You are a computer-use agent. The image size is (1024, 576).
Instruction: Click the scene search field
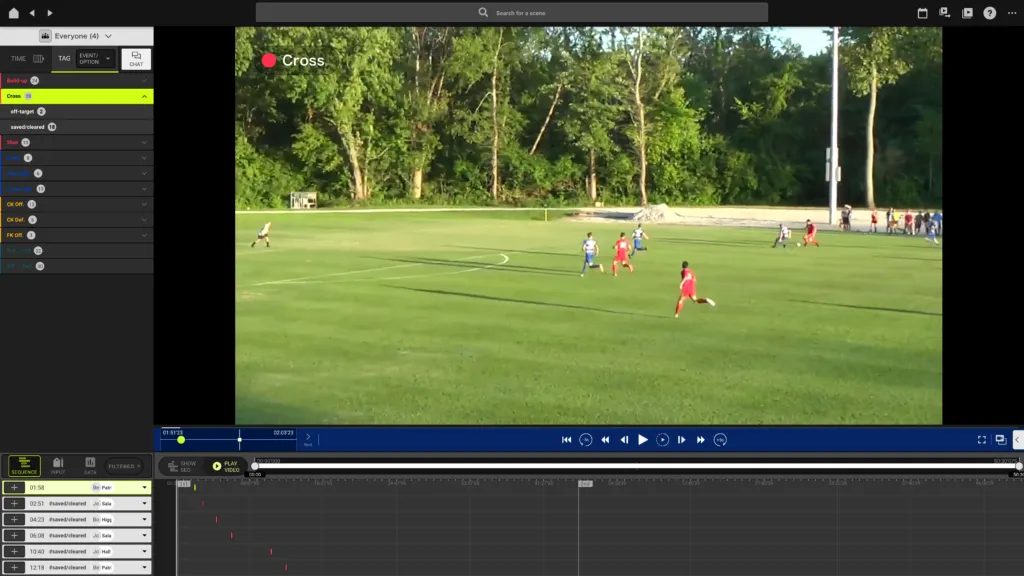[511, 12]
